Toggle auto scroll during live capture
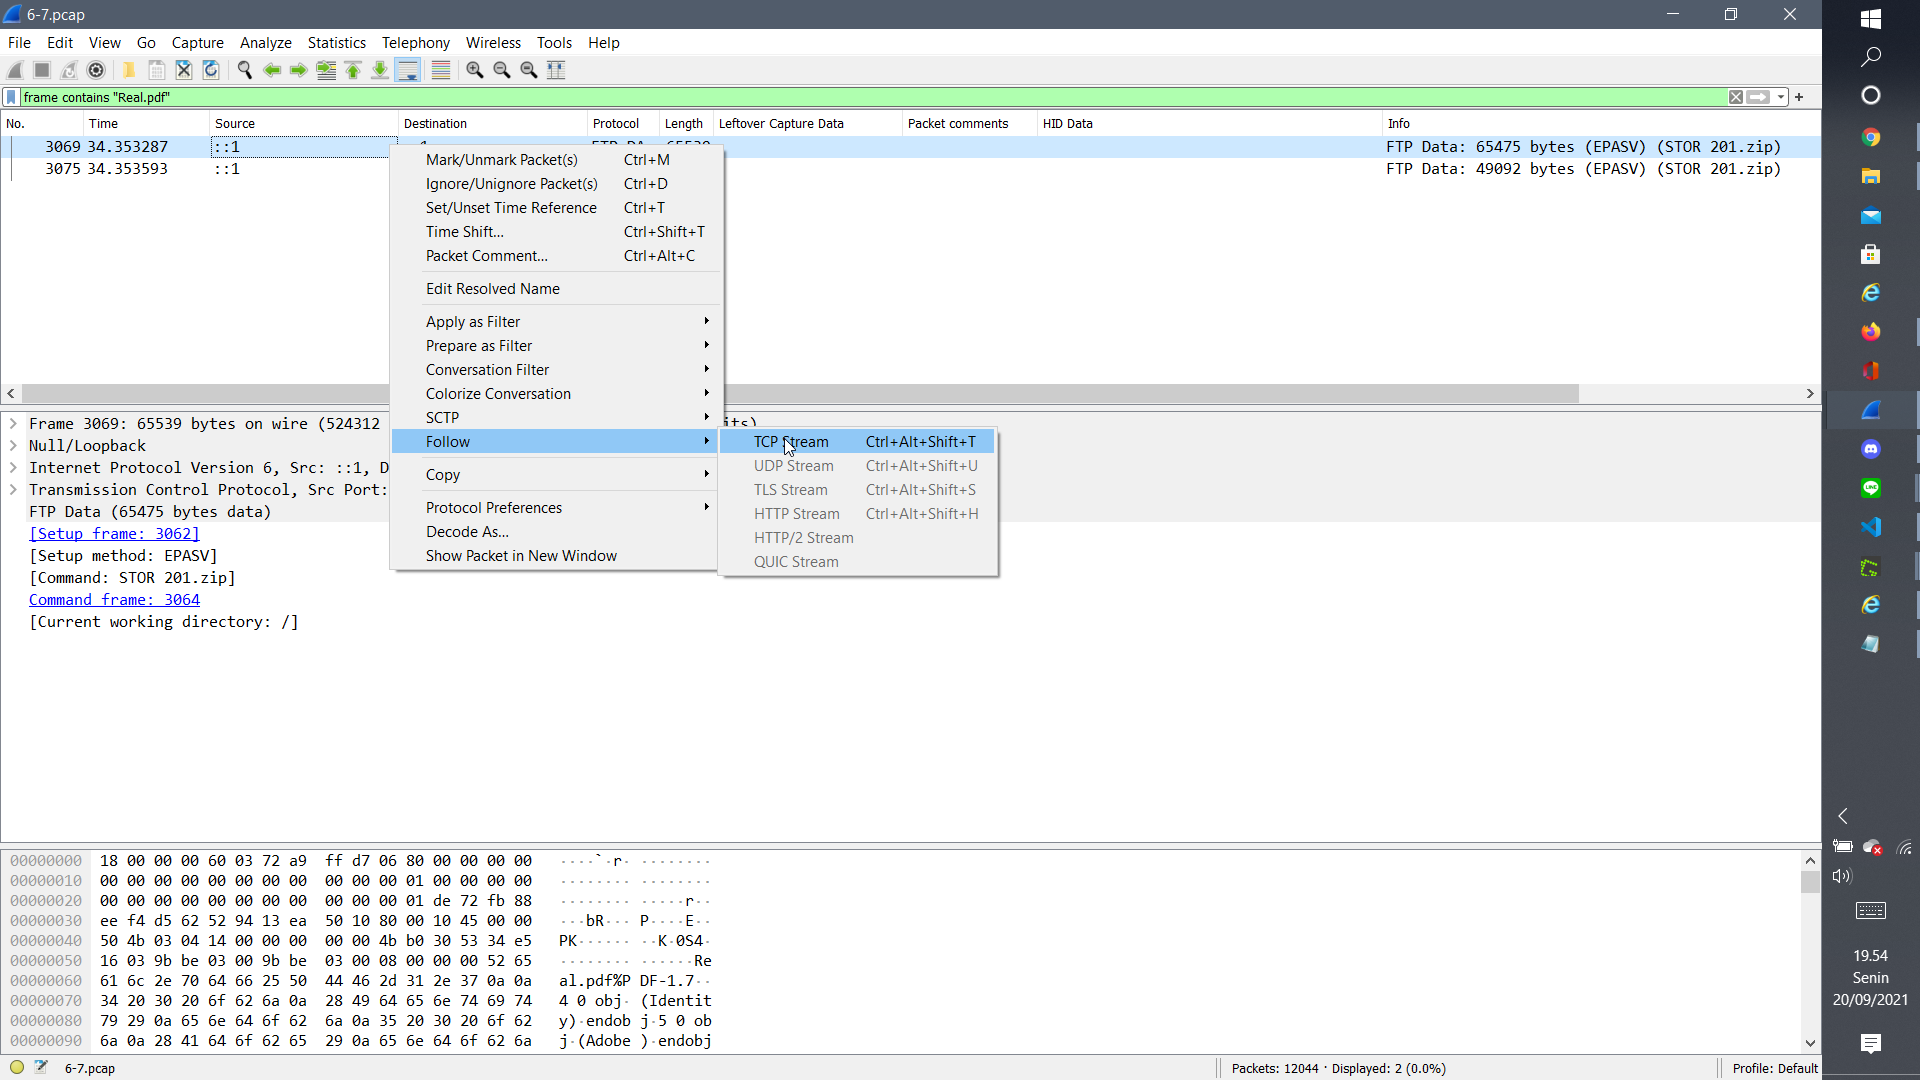1920x1080 pixels. click(x=407, y=70)
